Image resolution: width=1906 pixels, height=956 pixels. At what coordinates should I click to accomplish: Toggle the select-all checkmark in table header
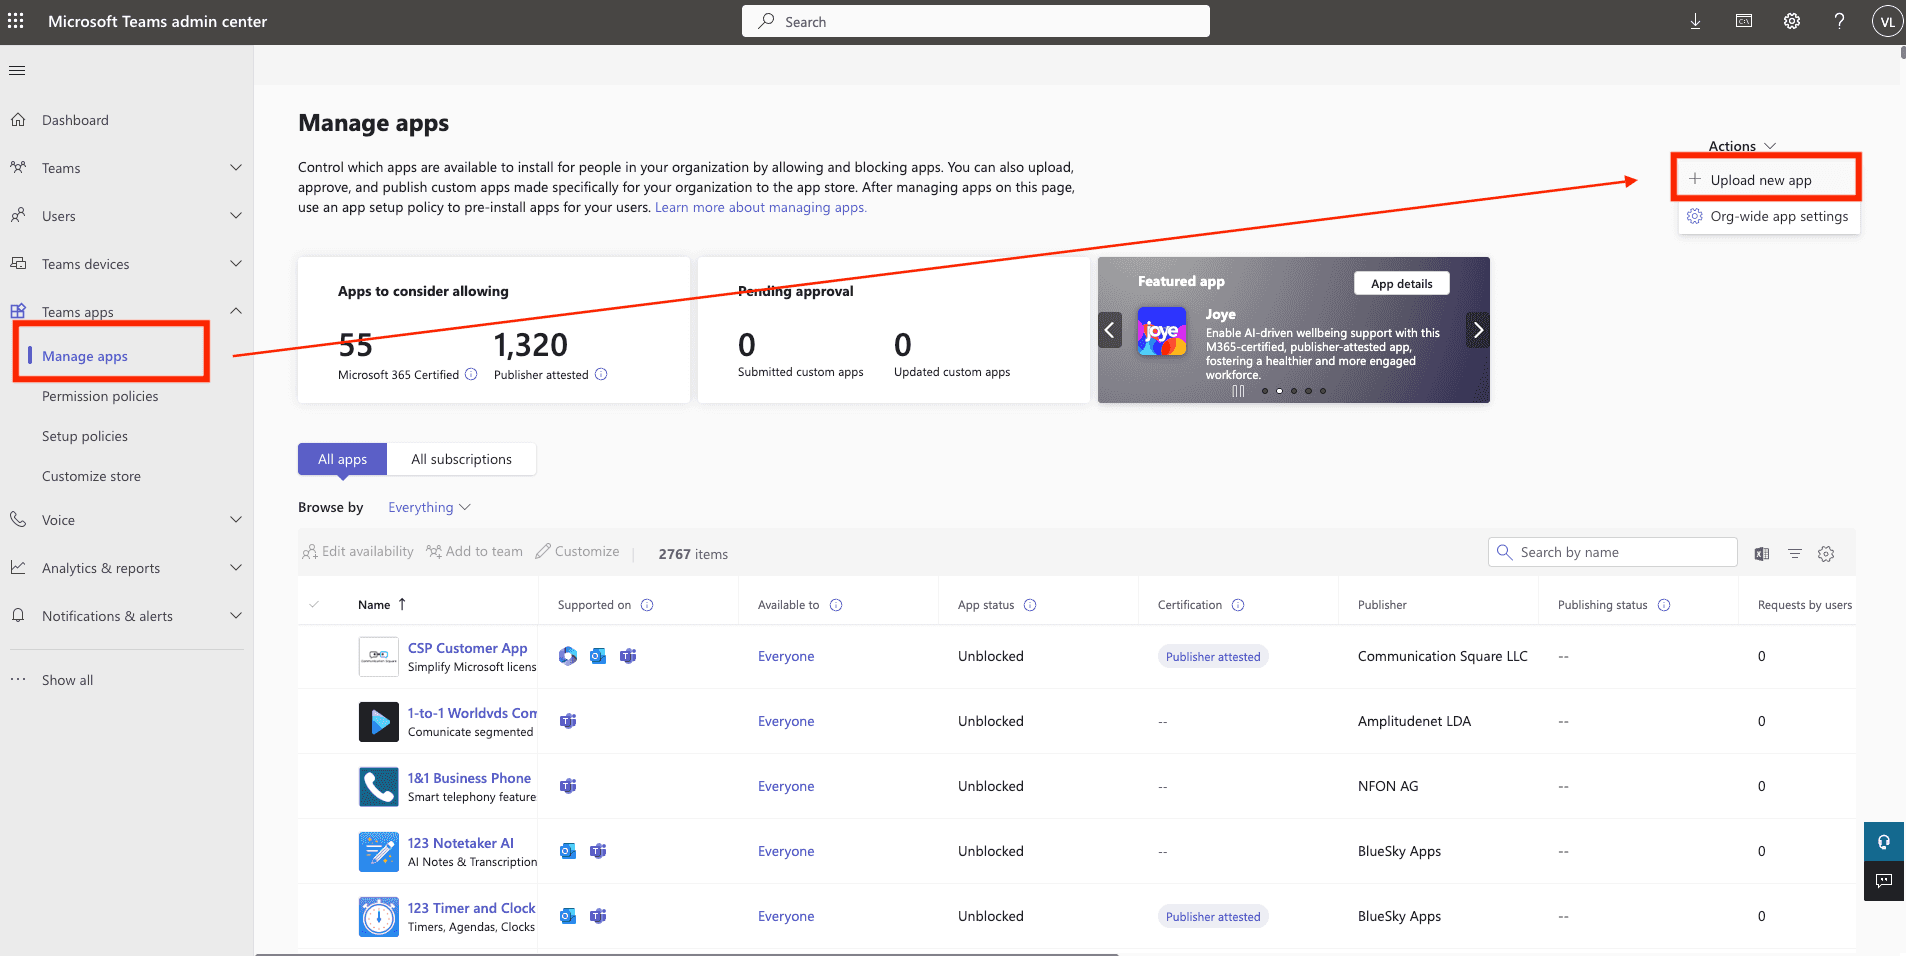pyautogui.click(x=314, y=604)
